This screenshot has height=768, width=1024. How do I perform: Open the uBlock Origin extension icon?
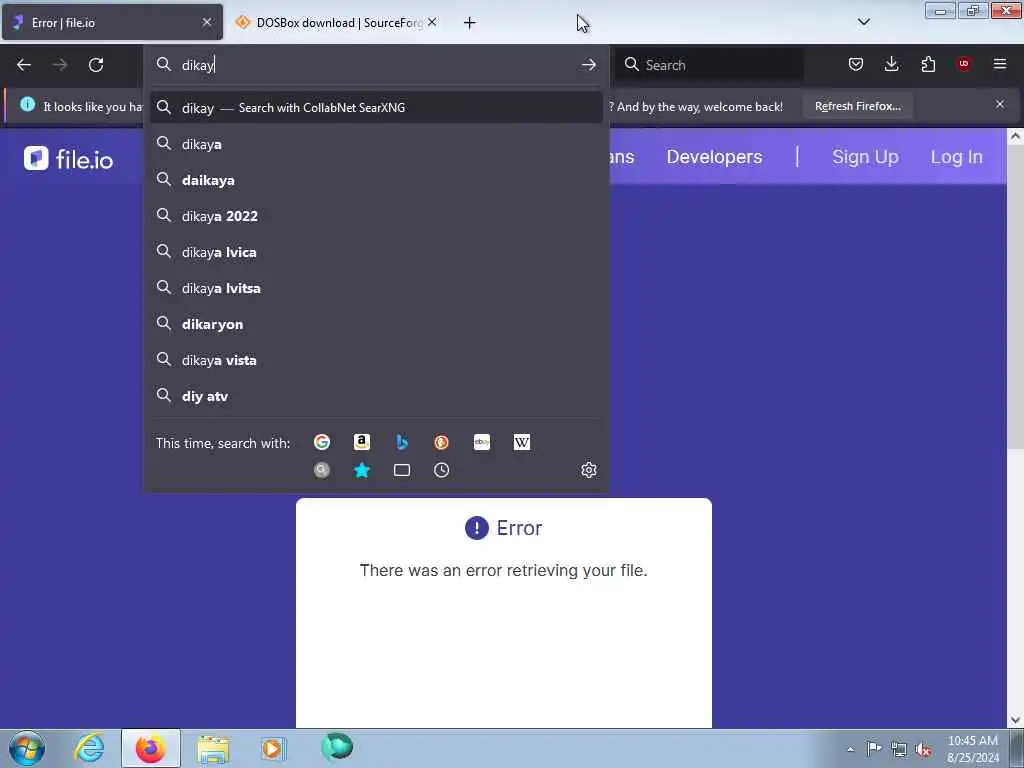click(x=964, y=64)
